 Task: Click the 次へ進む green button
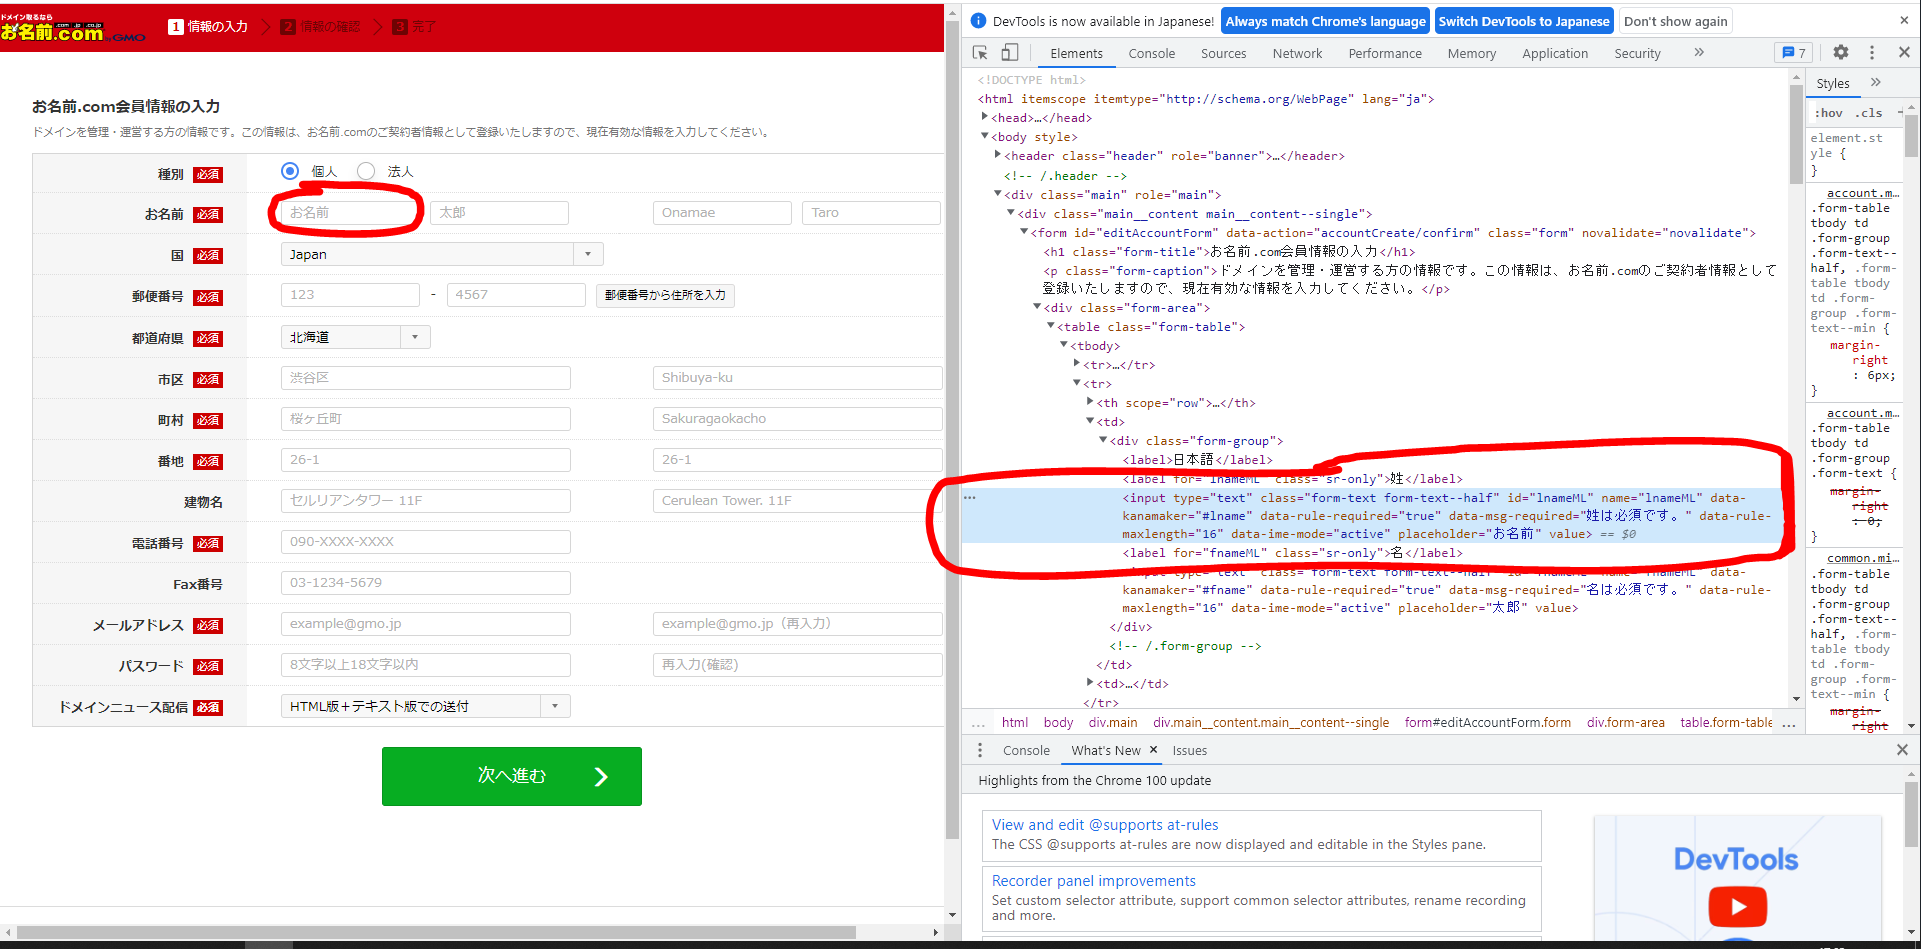(512, 776)
